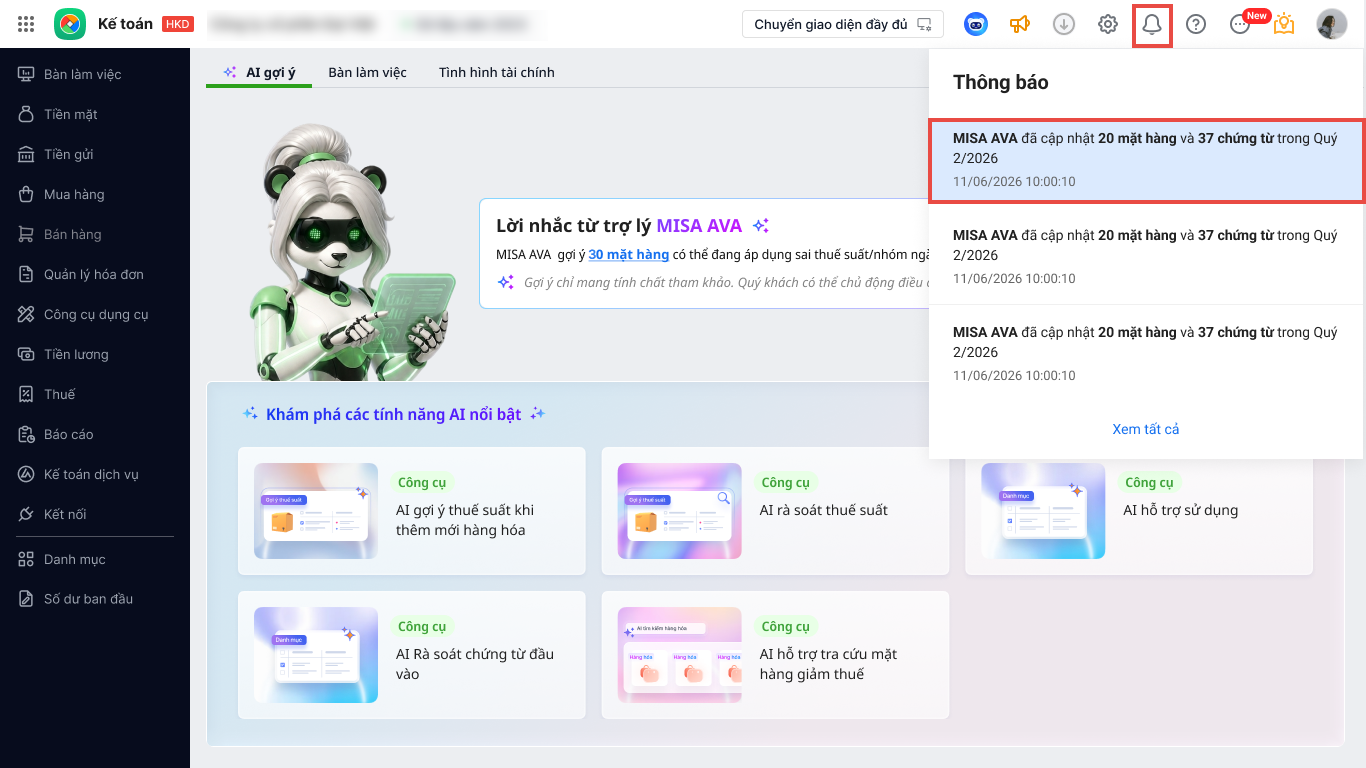Click the orange lightbulb ideas icon
The width and height of the screenshot is (1366, 768).
[1284, 24]
